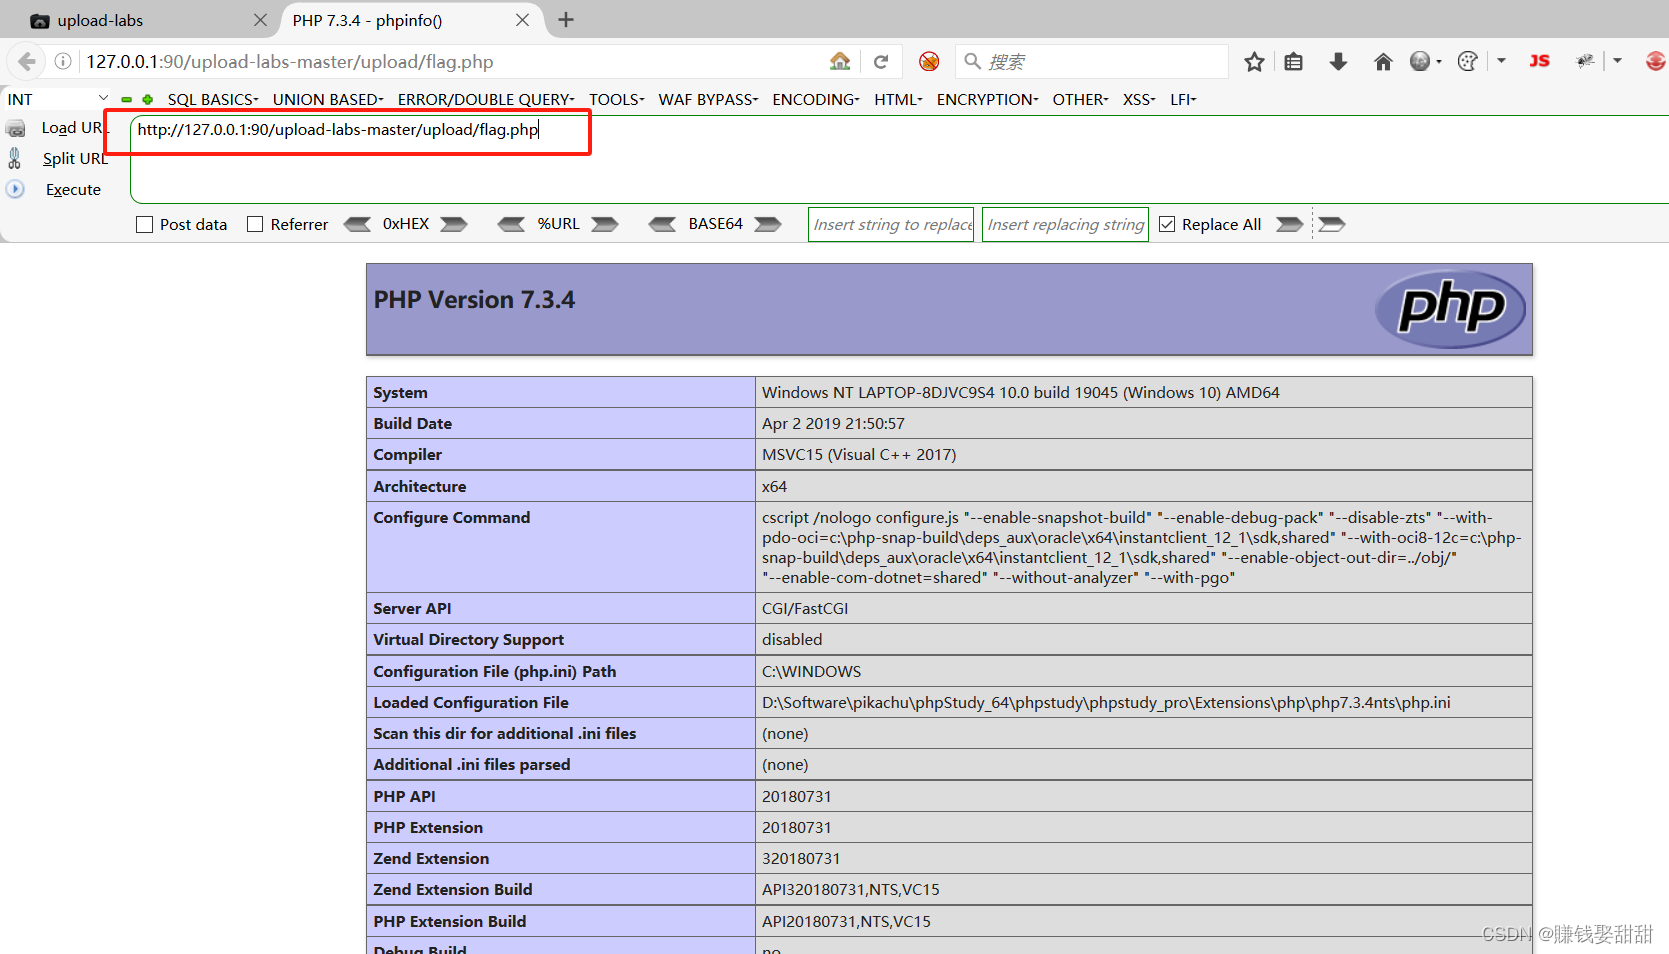Expand the ENCODING menu

[x=816, y=99]
